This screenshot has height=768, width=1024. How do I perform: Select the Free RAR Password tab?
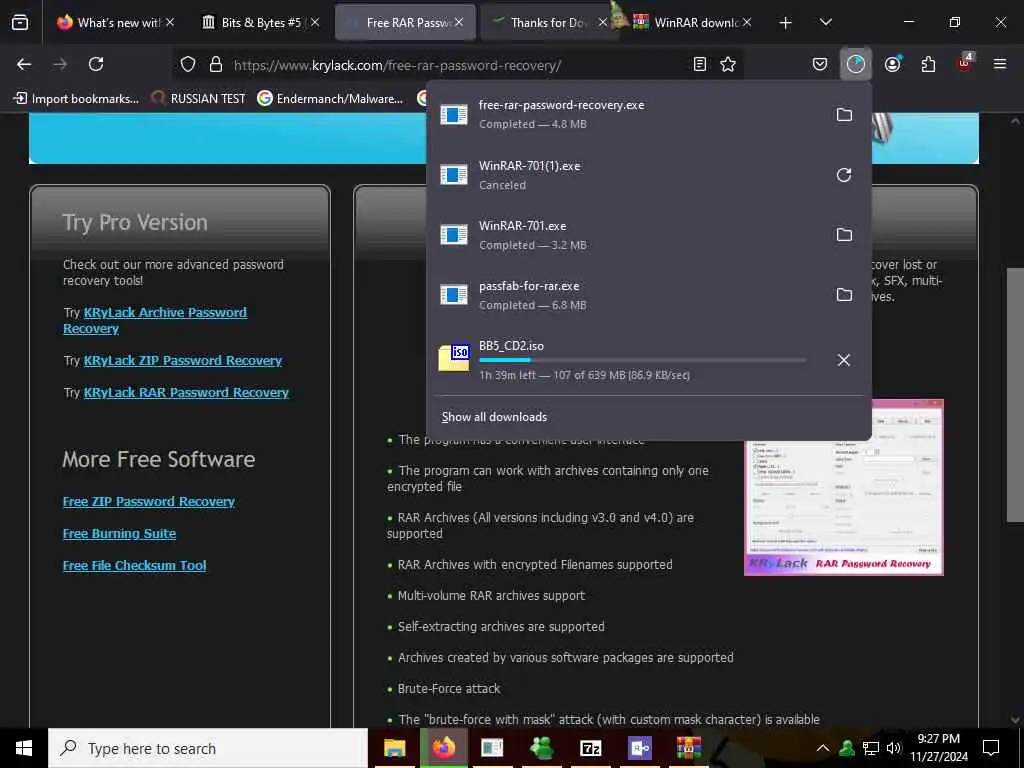pyautogui.click(x=405, y=23)
